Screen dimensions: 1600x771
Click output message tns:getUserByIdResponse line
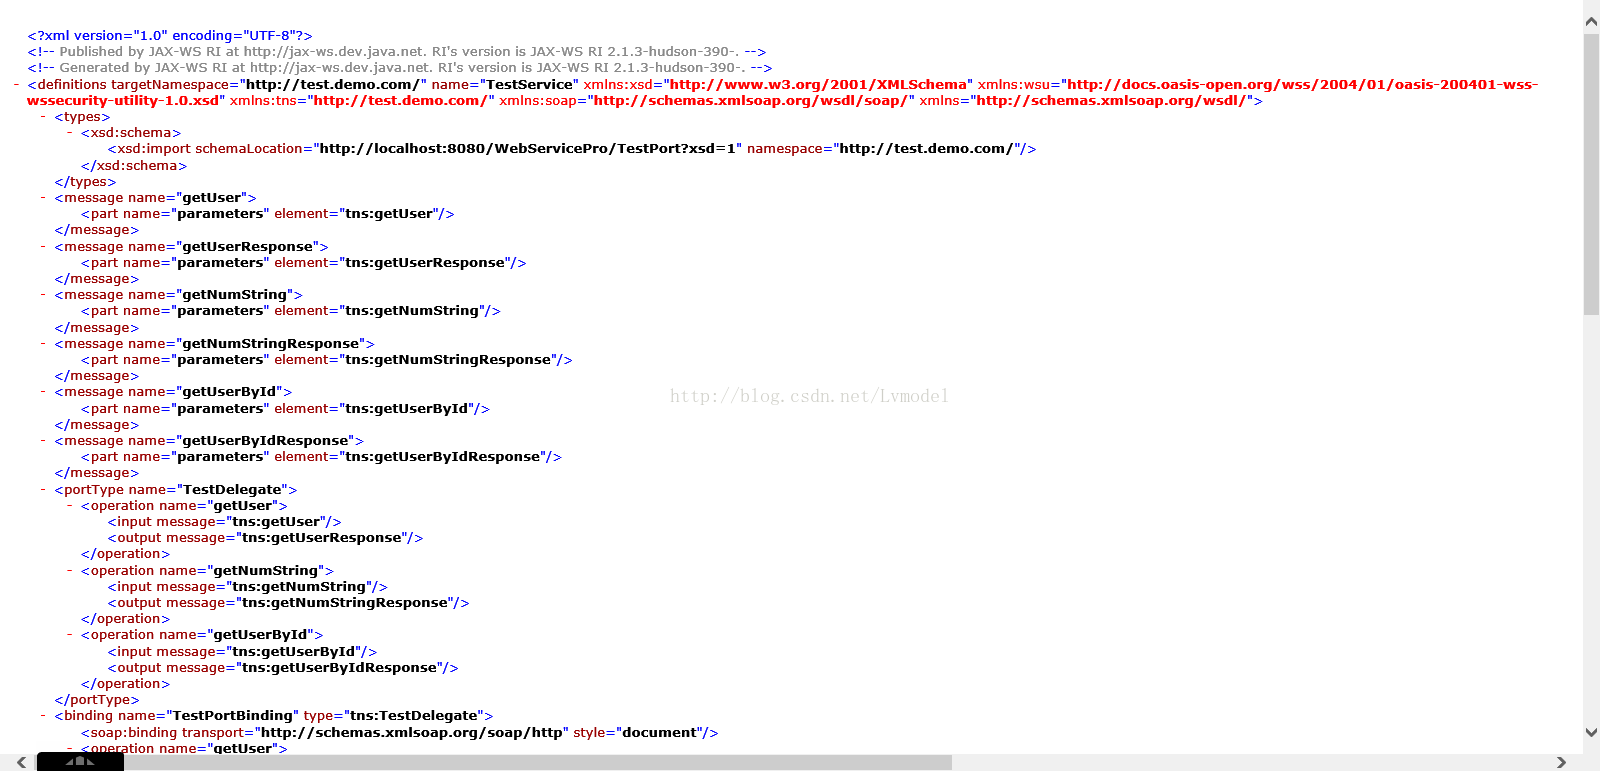tap(283, 668)
